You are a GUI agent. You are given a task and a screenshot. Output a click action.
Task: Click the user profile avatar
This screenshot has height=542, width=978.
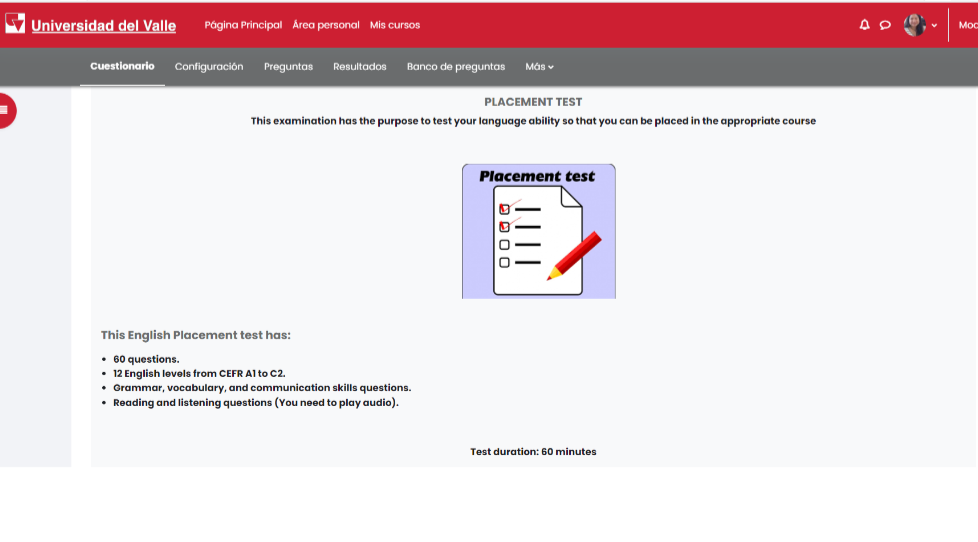pyautogui.click(x=914, y=25)
